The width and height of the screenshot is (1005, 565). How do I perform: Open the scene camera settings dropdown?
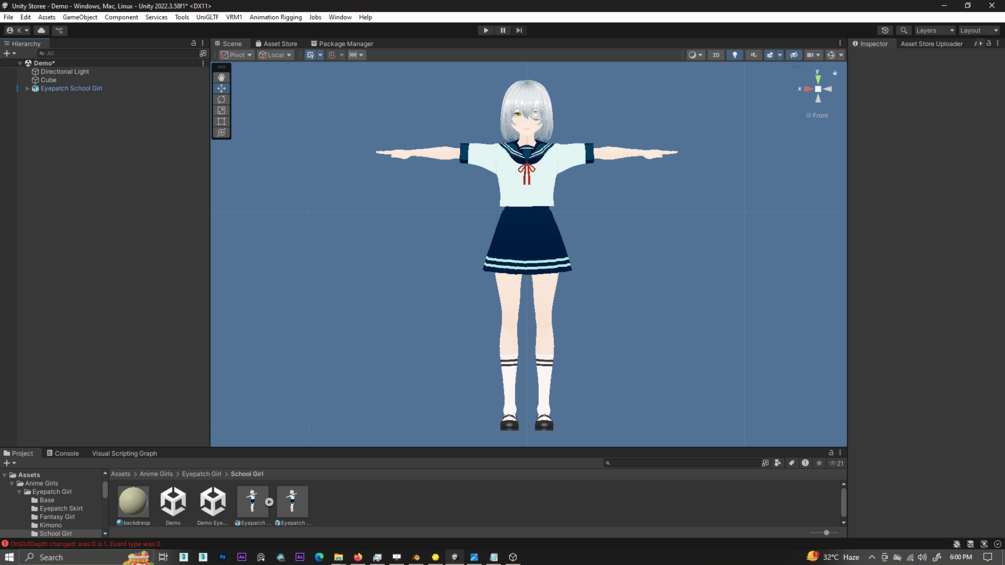813,55
